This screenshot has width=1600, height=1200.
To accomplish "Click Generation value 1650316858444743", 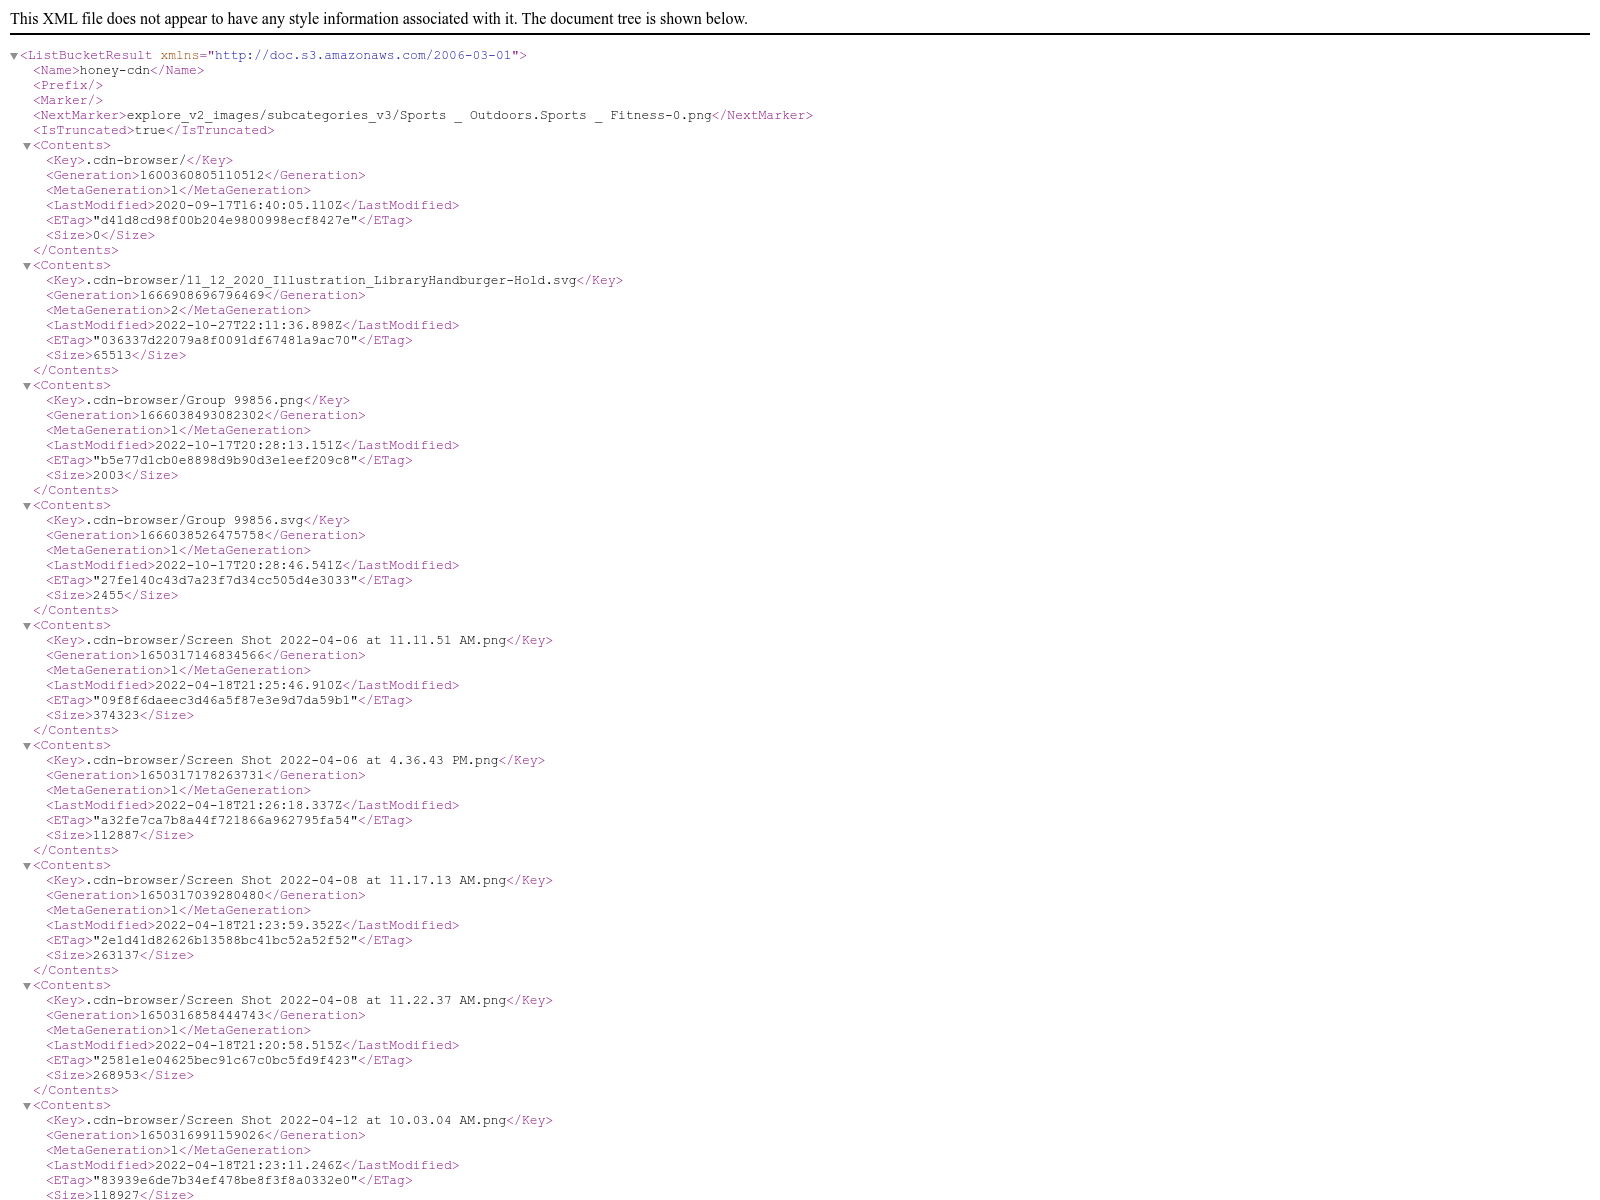I will click(202, 1015).
